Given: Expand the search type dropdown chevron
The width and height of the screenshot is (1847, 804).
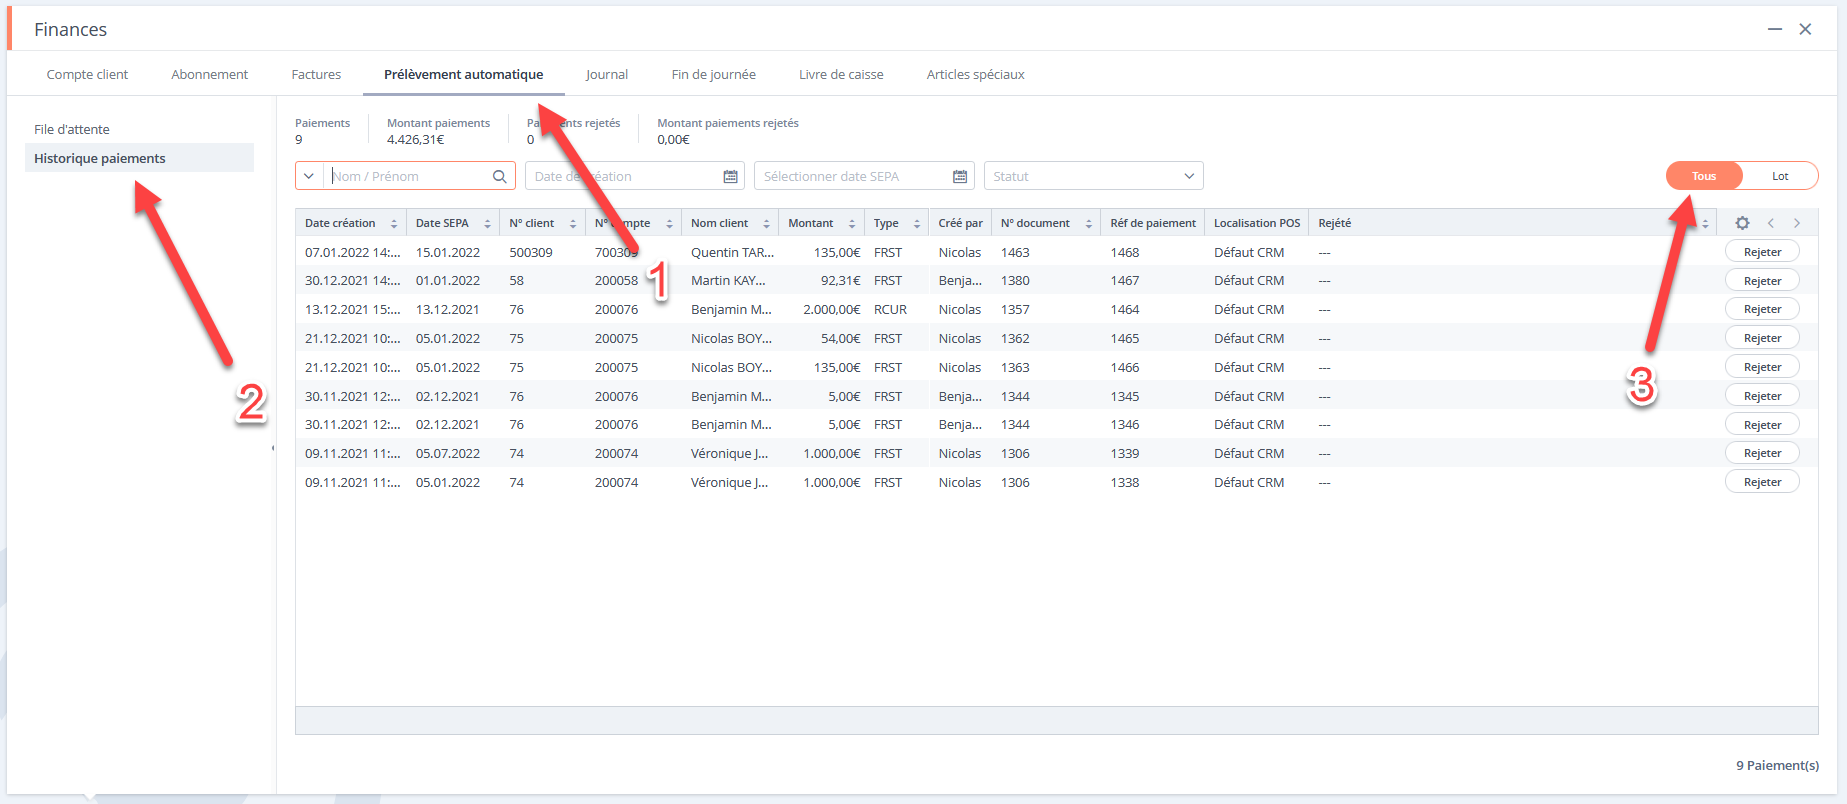Looking at the screenshot, I should pyautogui.click(x=309, y=176).
